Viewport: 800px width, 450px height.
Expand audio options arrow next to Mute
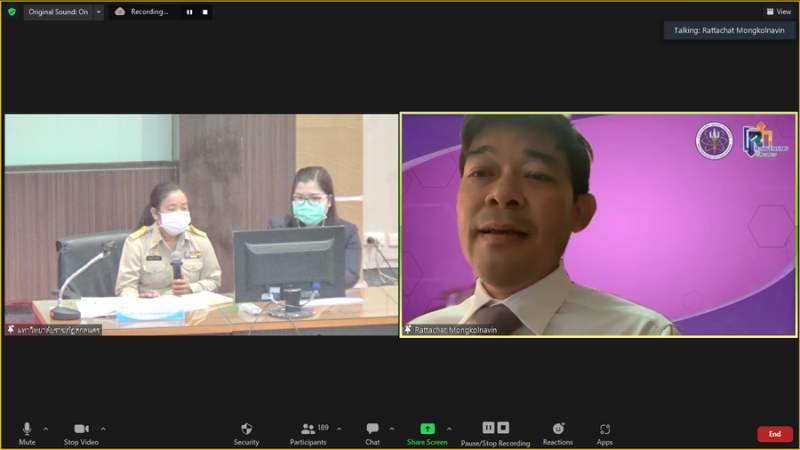tap(45, 429)
